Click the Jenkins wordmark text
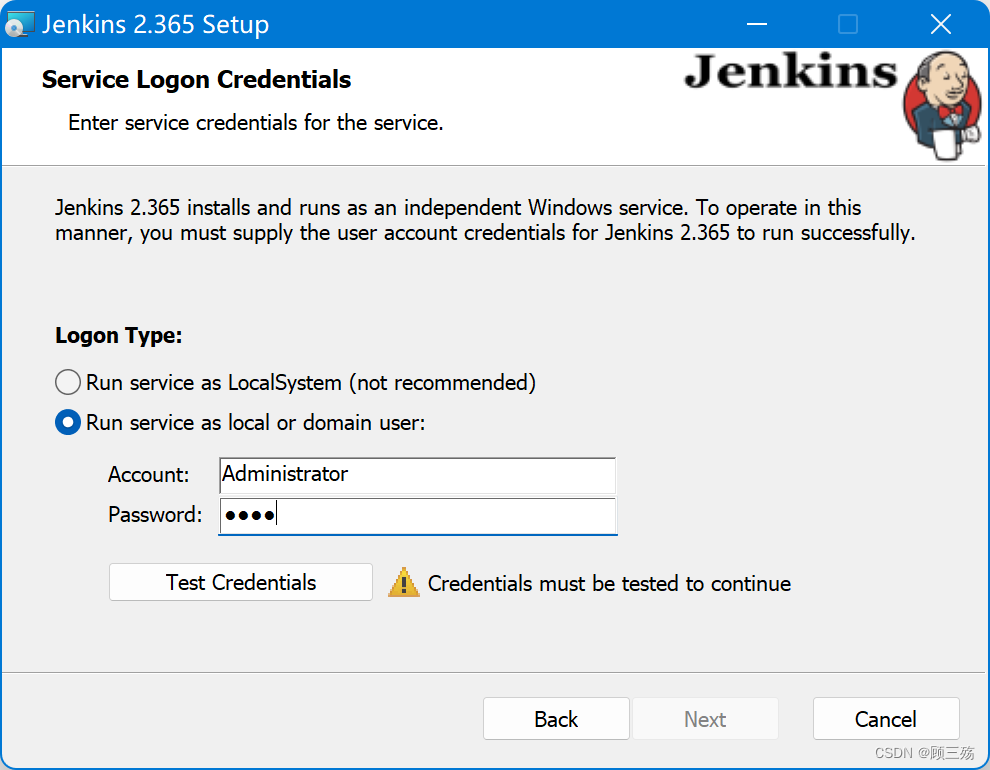The width and height of the screenshot is (990, 770). click(790, 71)
